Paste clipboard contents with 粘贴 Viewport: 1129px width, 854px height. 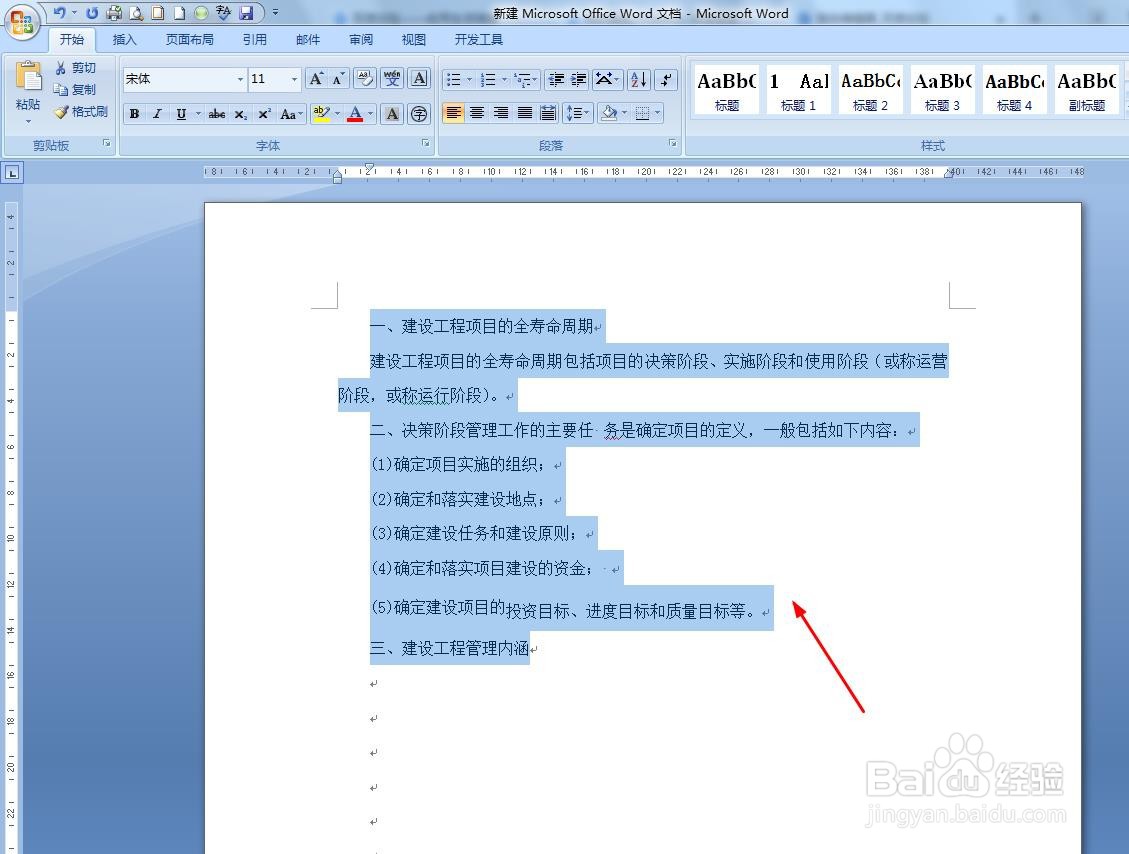[x=28, y=92]
